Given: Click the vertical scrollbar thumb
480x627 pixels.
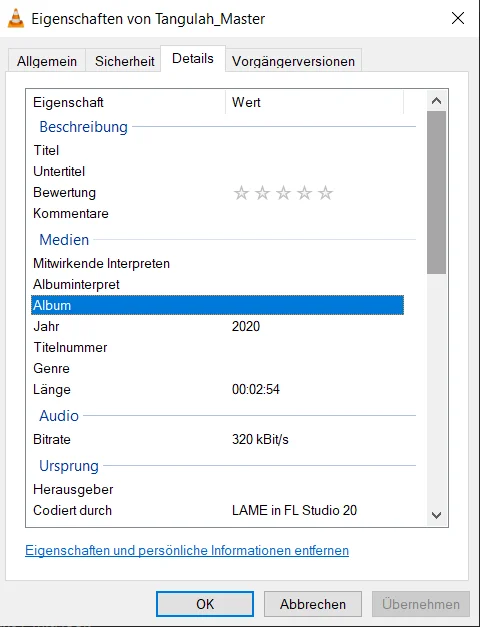Looking at the screenshot, I should pos(436,193).
